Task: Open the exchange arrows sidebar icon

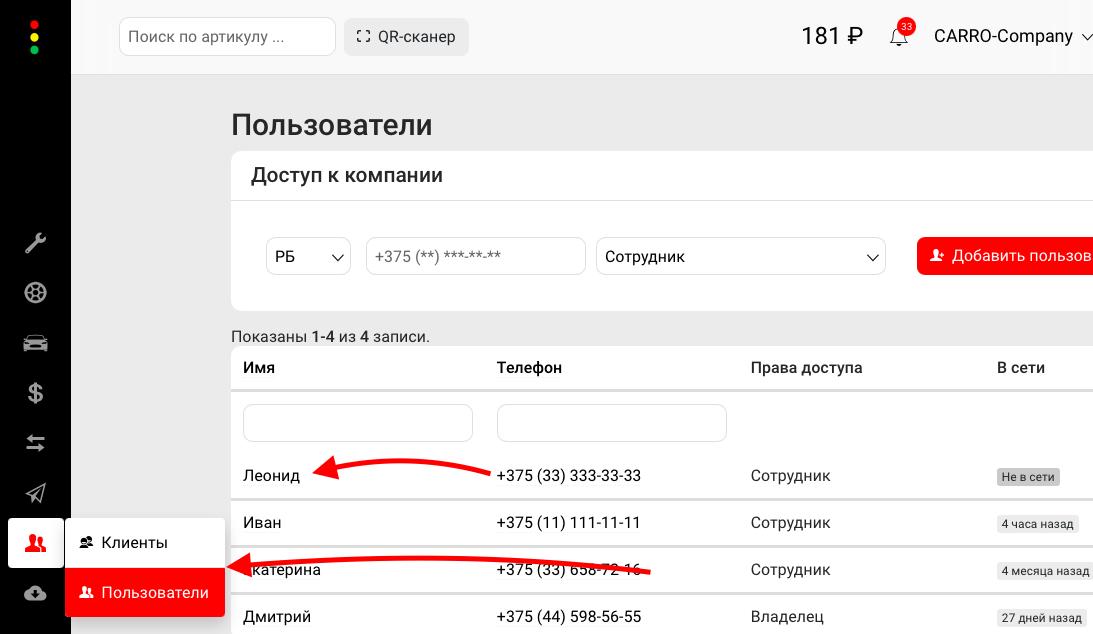Action: [x=36, y=443]
